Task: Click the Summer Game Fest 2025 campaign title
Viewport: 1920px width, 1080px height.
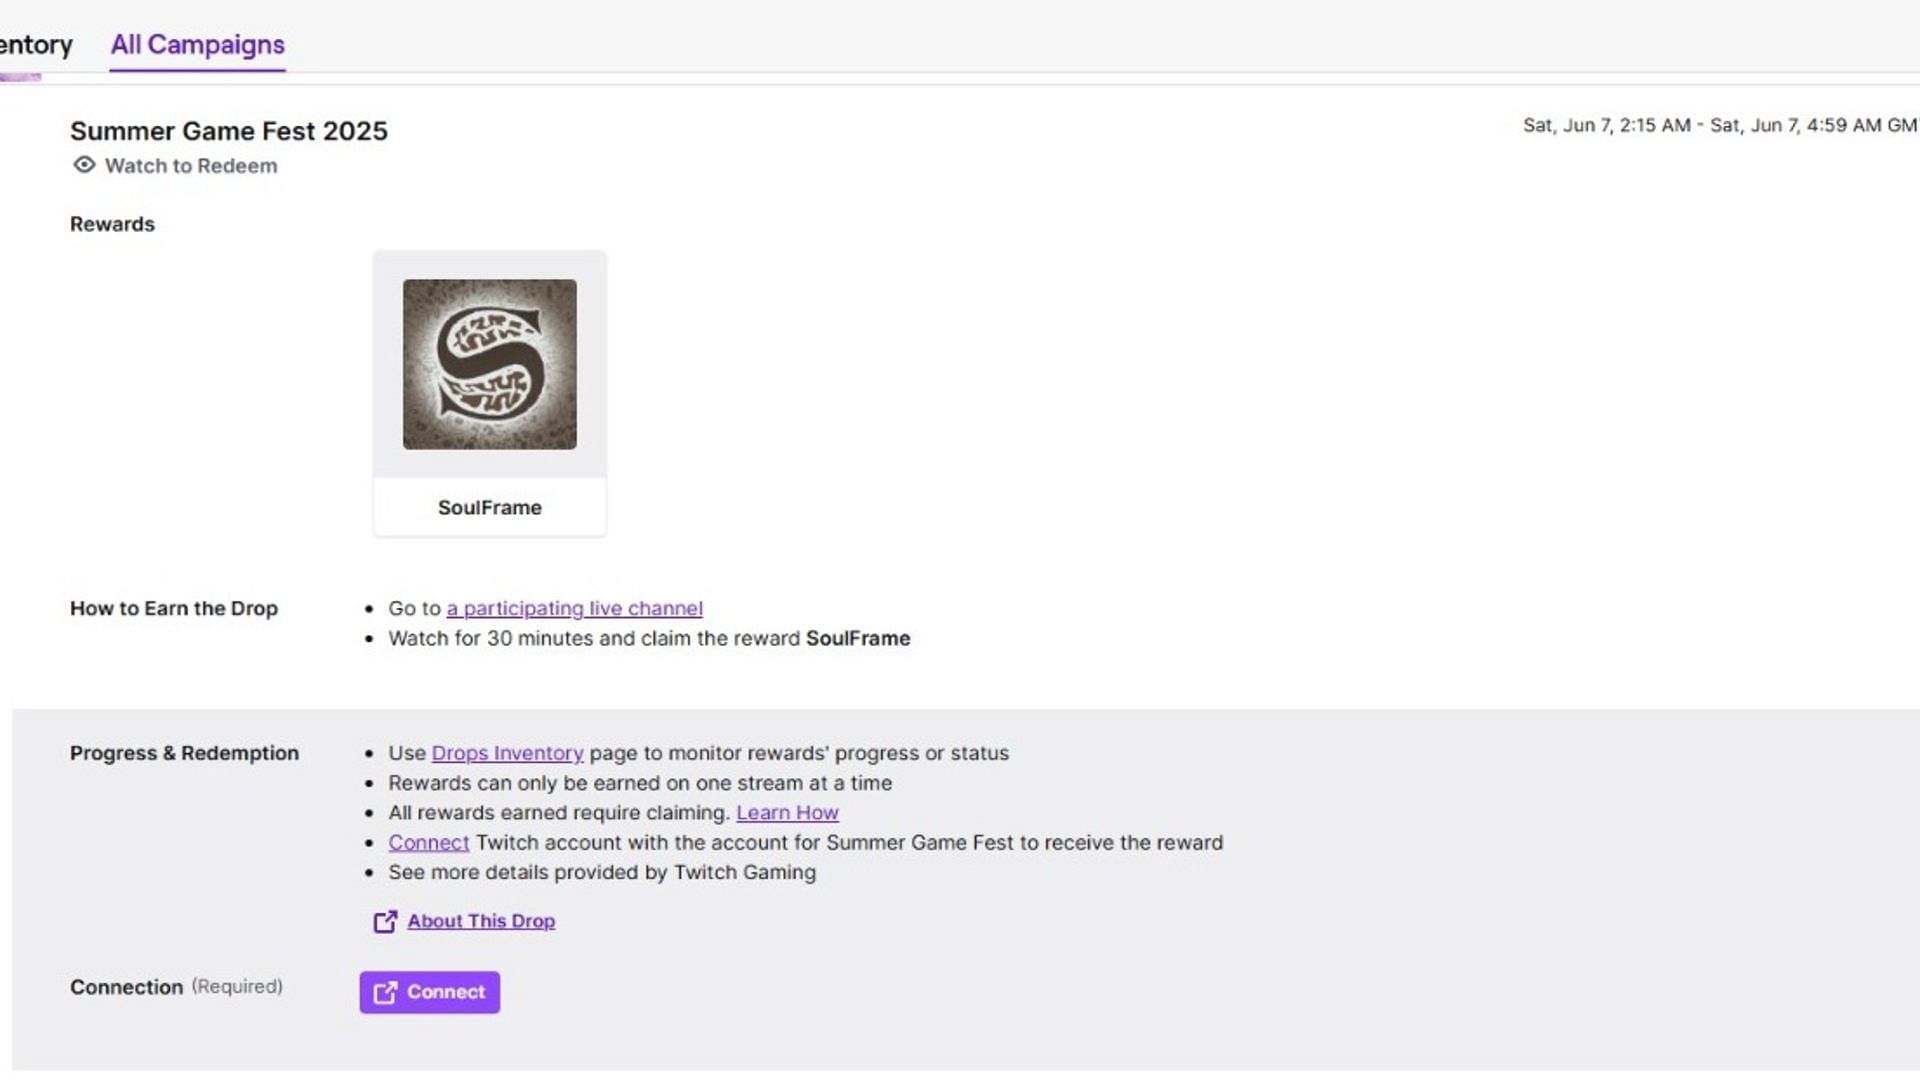Action: 229,131
